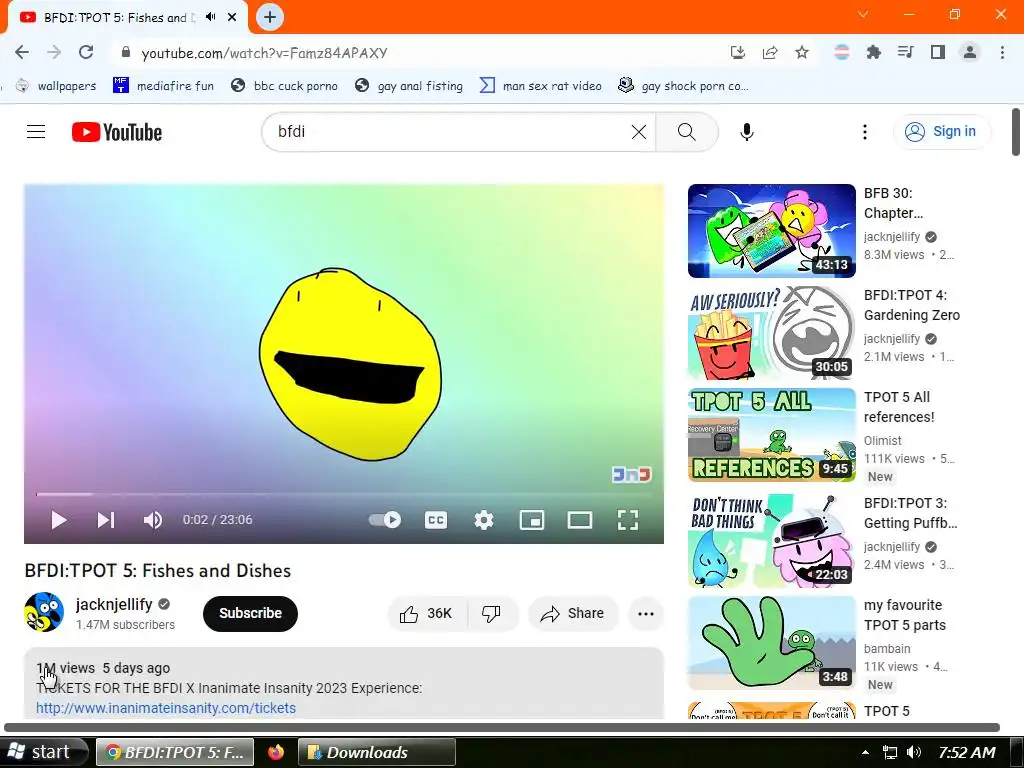Open the YouTube hamburger guide menu
The image size is (1024, 768).
pos(36,132)
